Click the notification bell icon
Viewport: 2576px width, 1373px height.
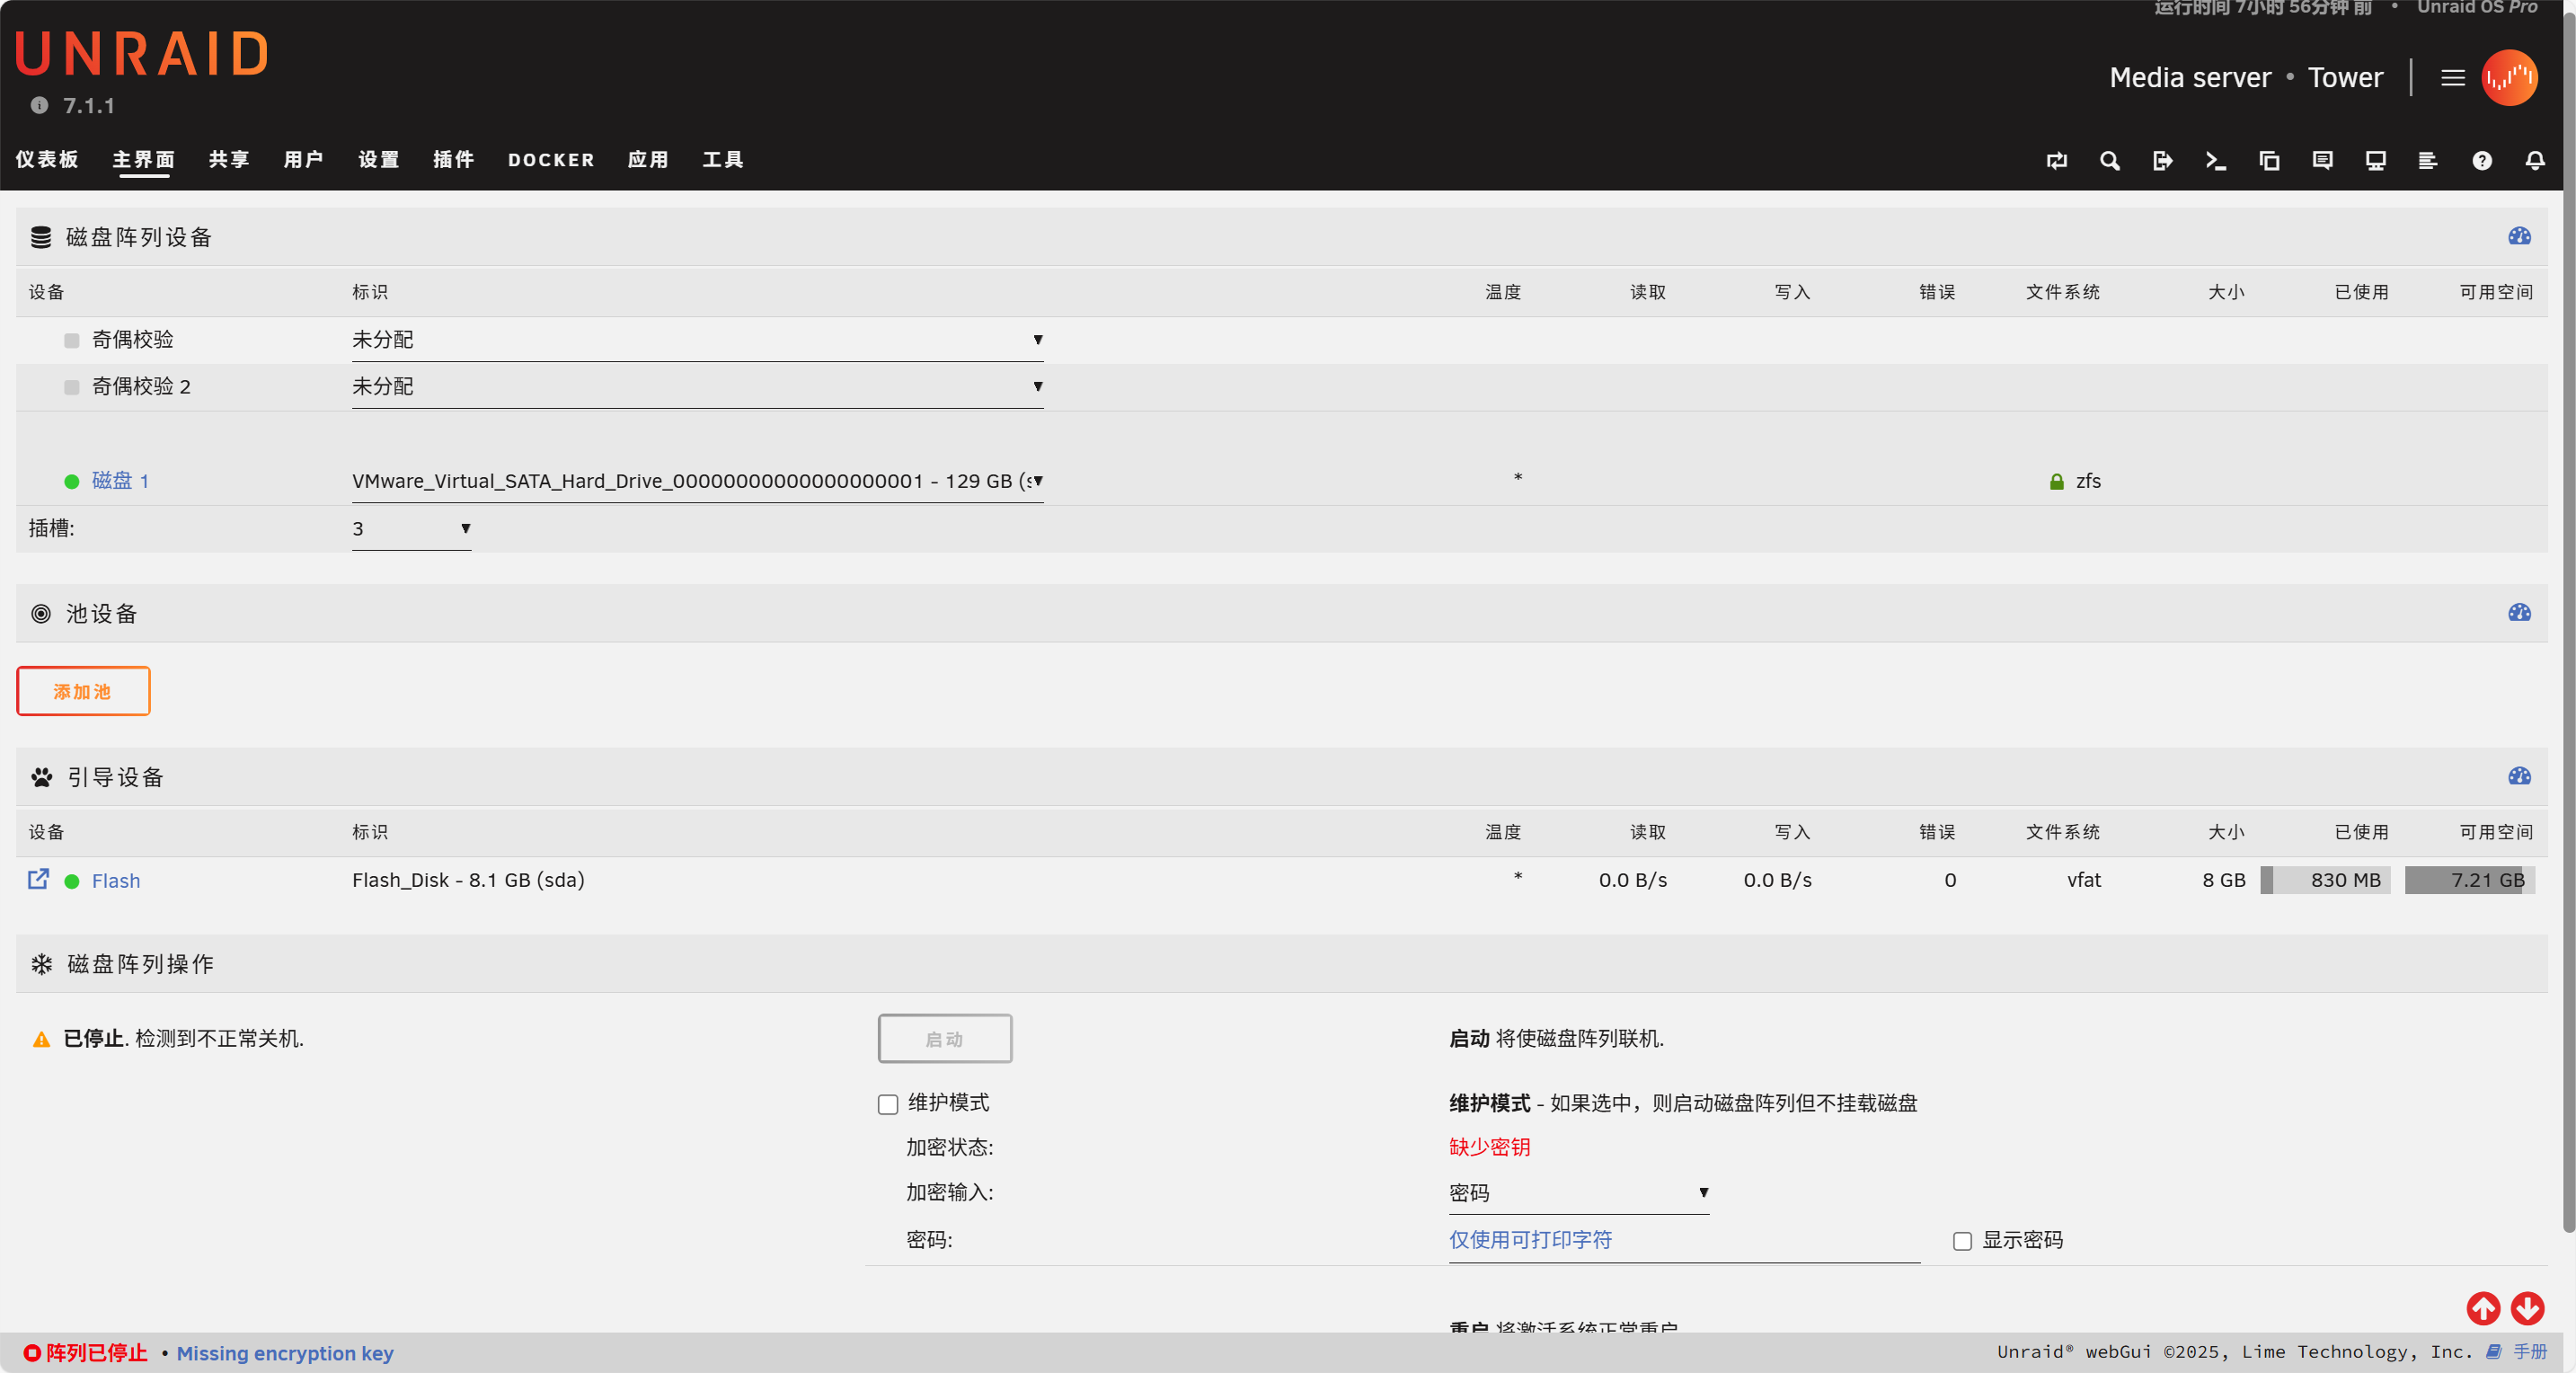2534,160
